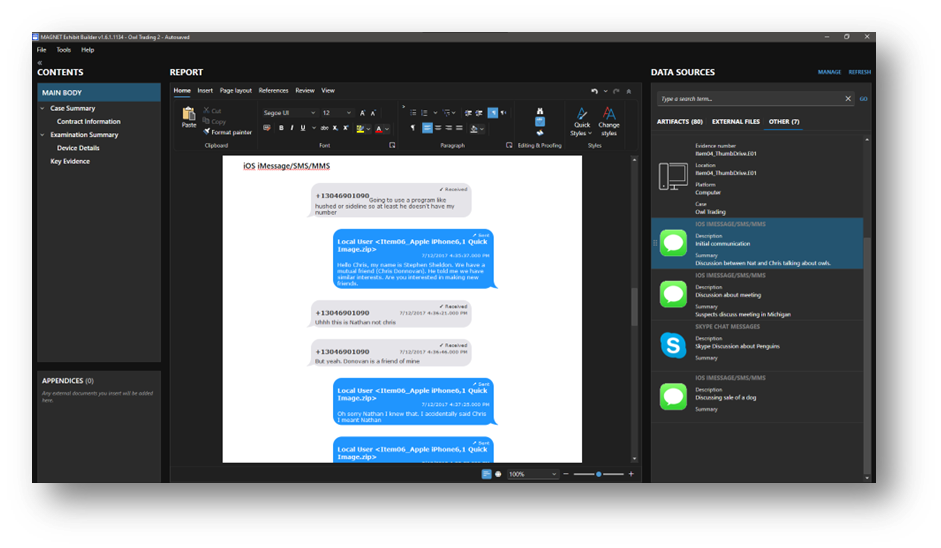Toggle bold formatting

pos(281,128)
